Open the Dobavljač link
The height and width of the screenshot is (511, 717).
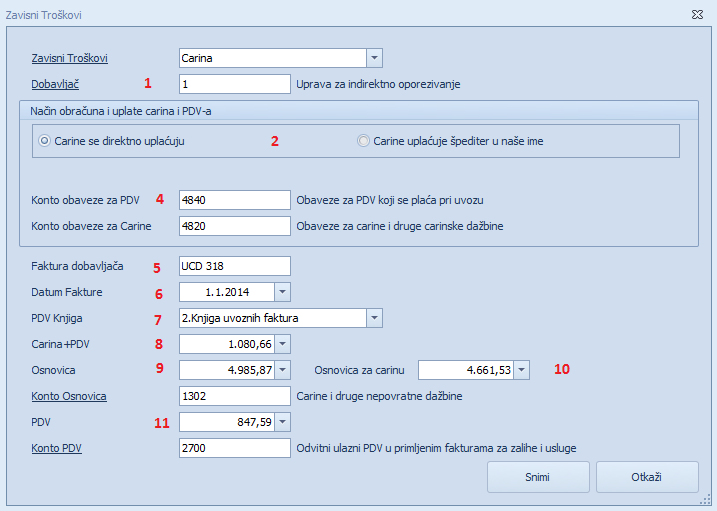(x=55, y=85)
